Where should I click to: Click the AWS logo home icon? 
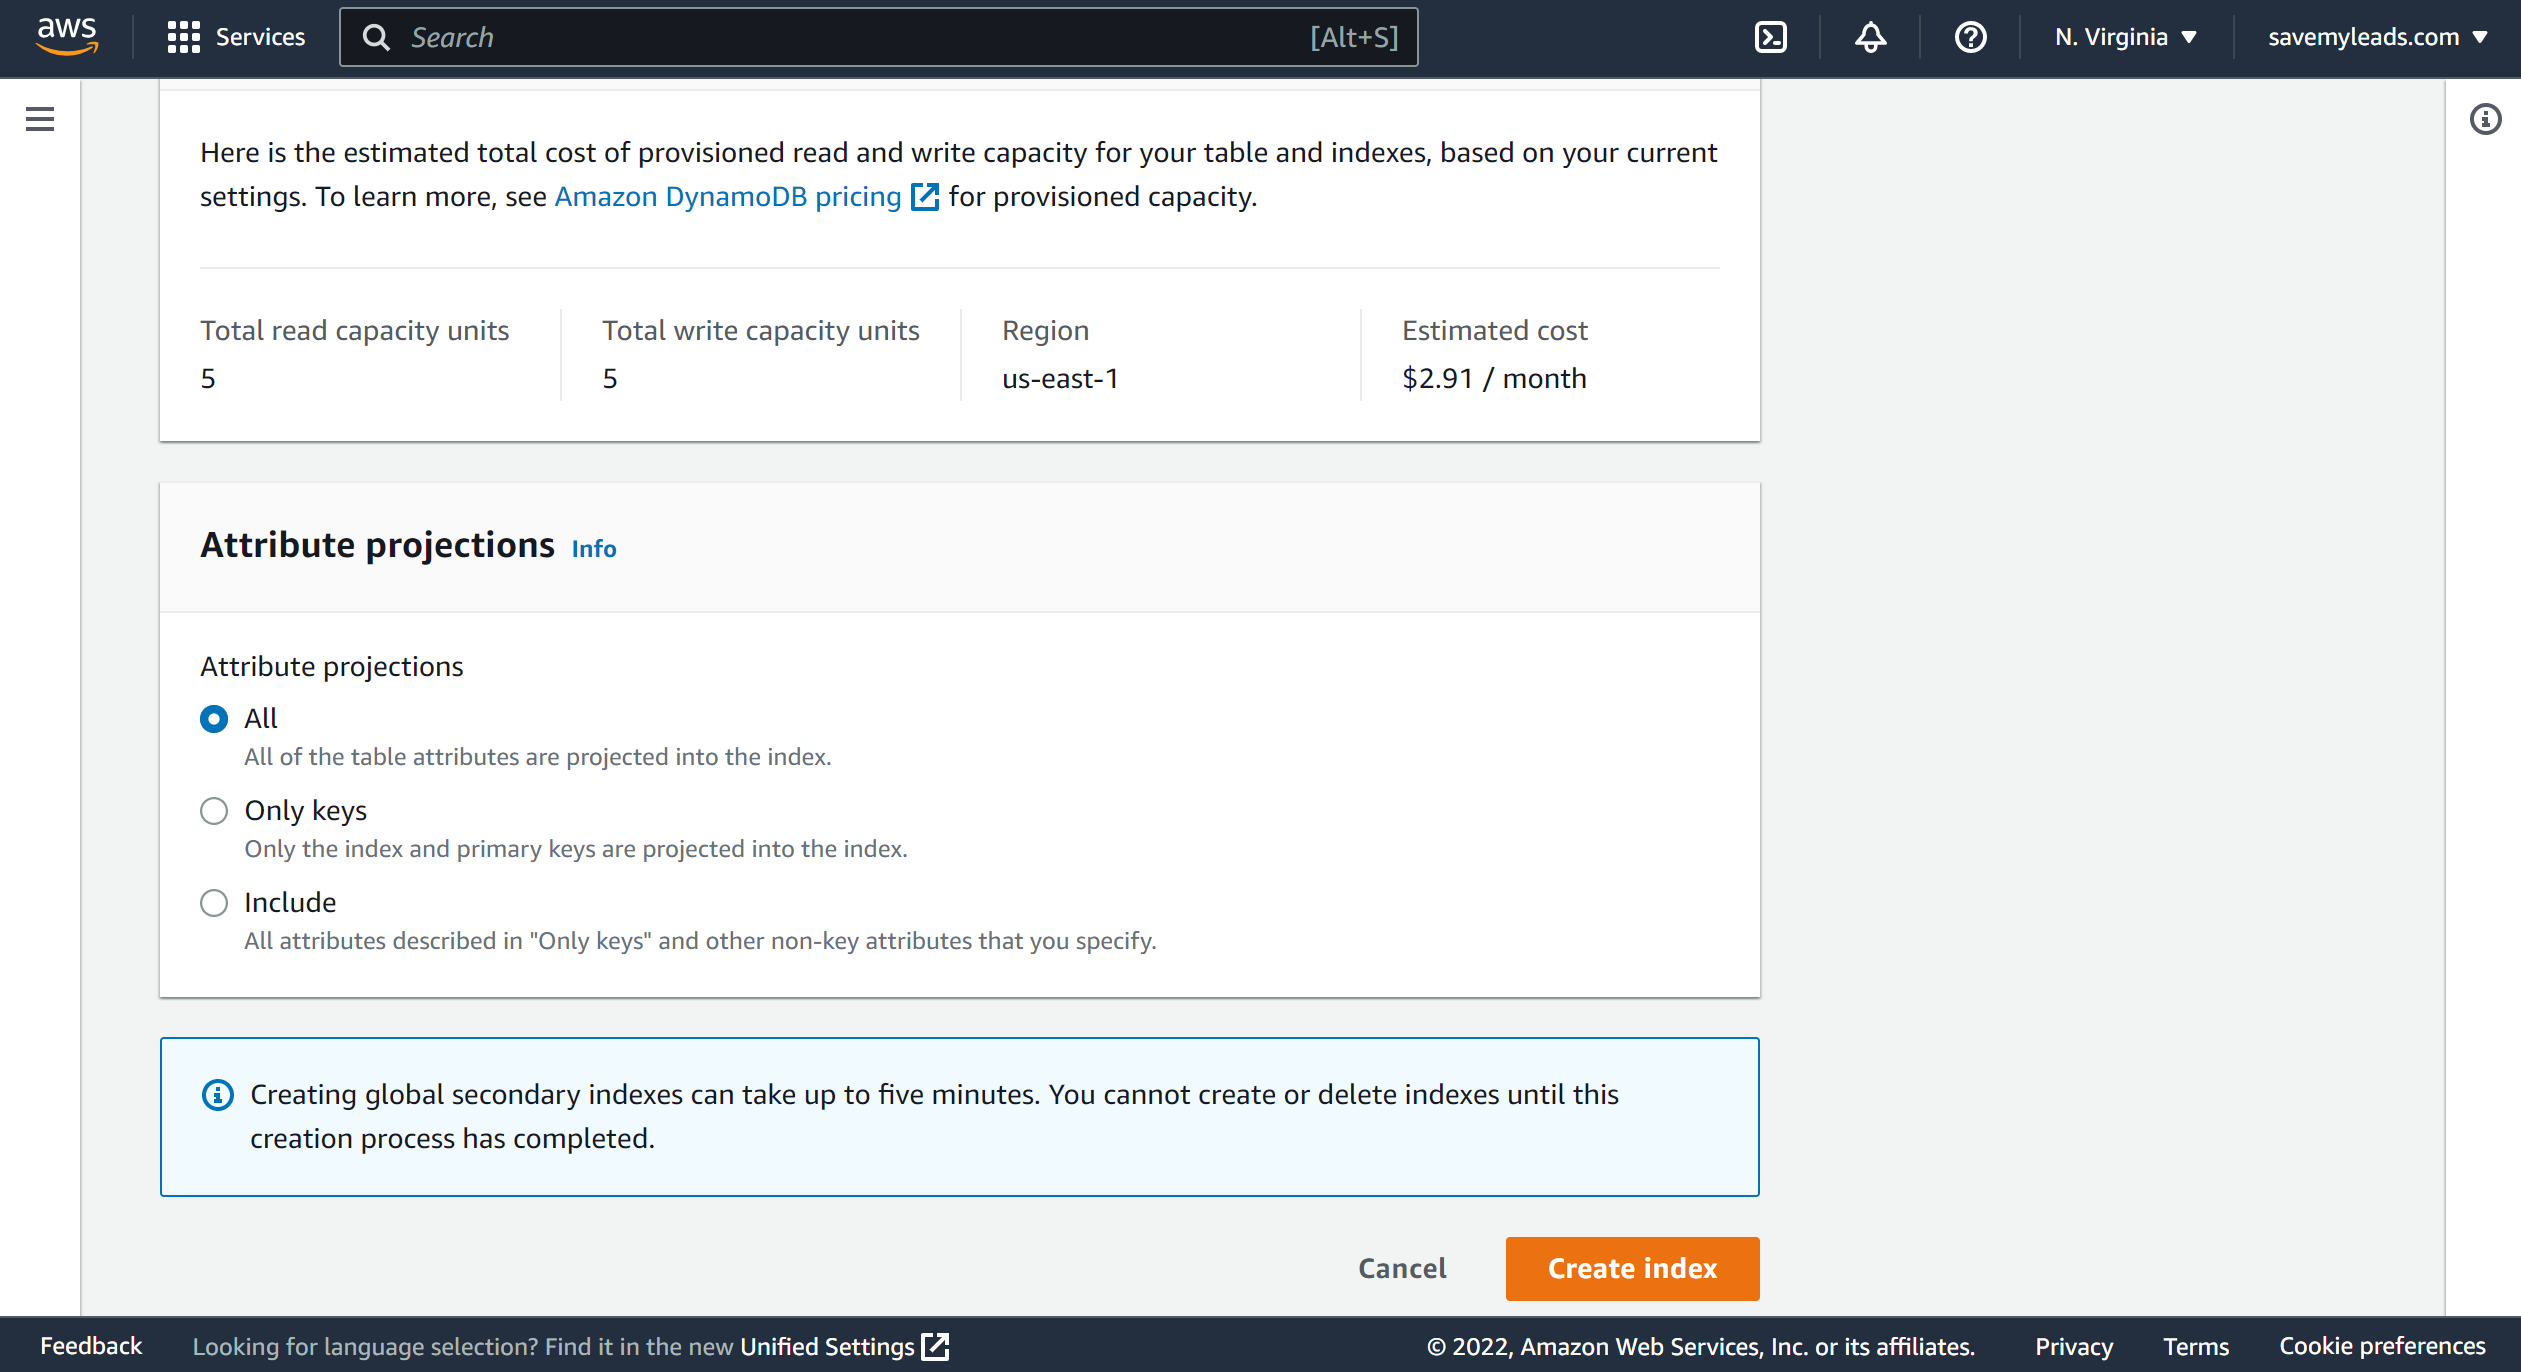click(x=66, y=35)
